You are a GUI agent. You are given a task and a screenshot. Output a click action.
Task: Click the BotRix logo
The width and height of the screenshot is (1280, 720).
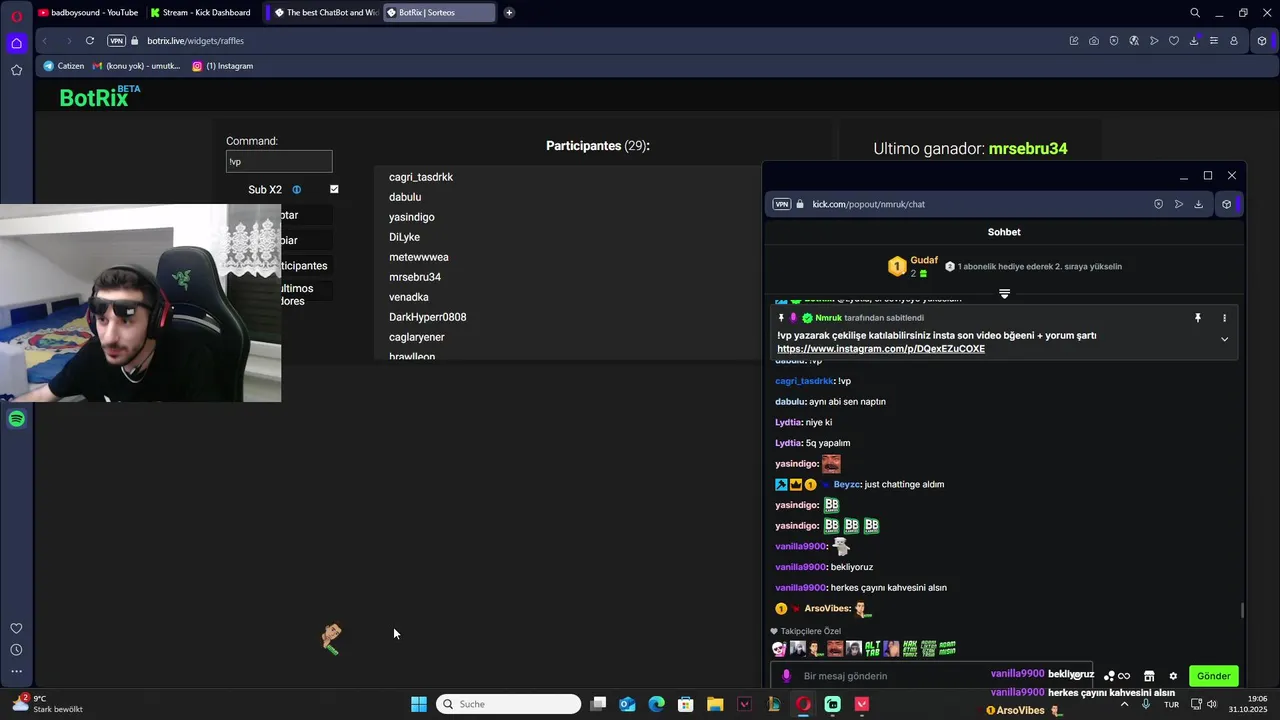(x=99, y=96)
